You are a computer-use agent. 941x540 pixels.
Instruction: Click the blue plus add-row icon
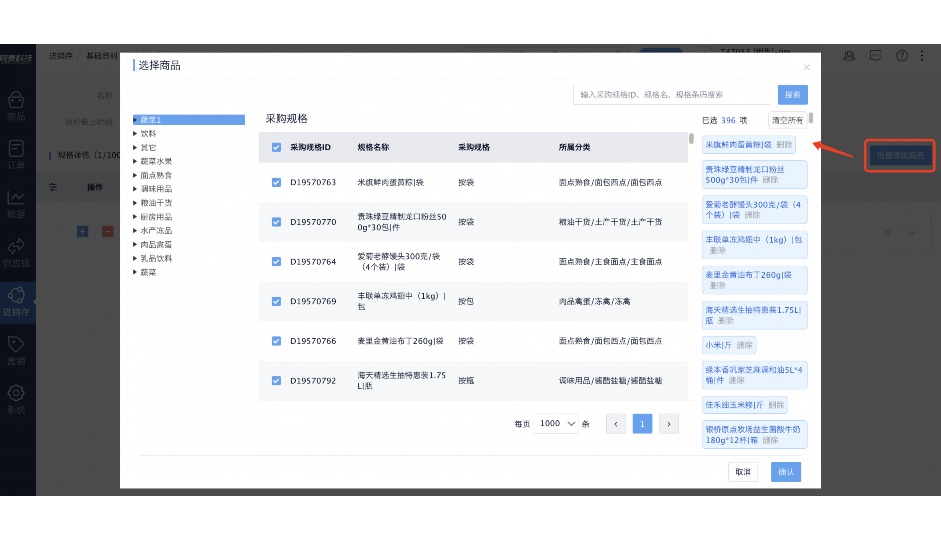click(x=83, y=232)
